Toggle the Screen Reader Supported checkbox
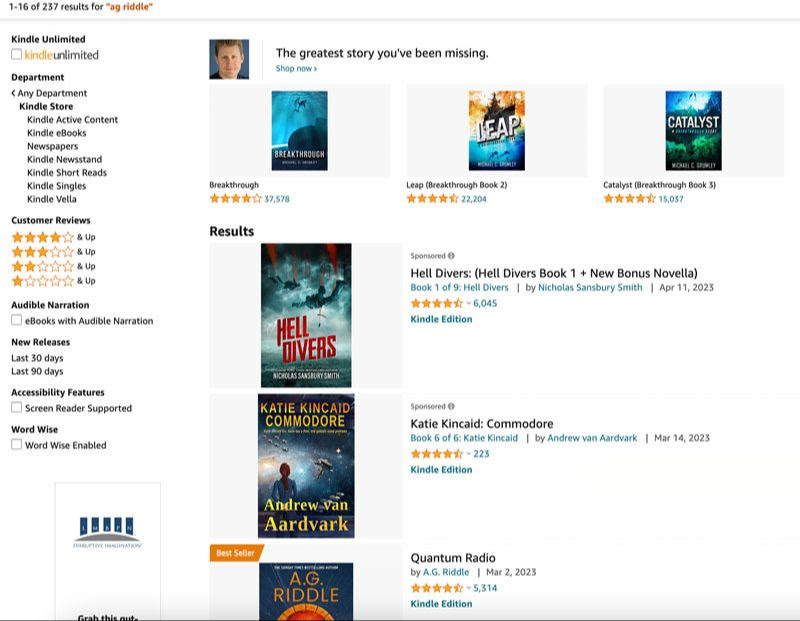Screen dimensions: 800x621 pyautogui.click(x=16, y=408)
